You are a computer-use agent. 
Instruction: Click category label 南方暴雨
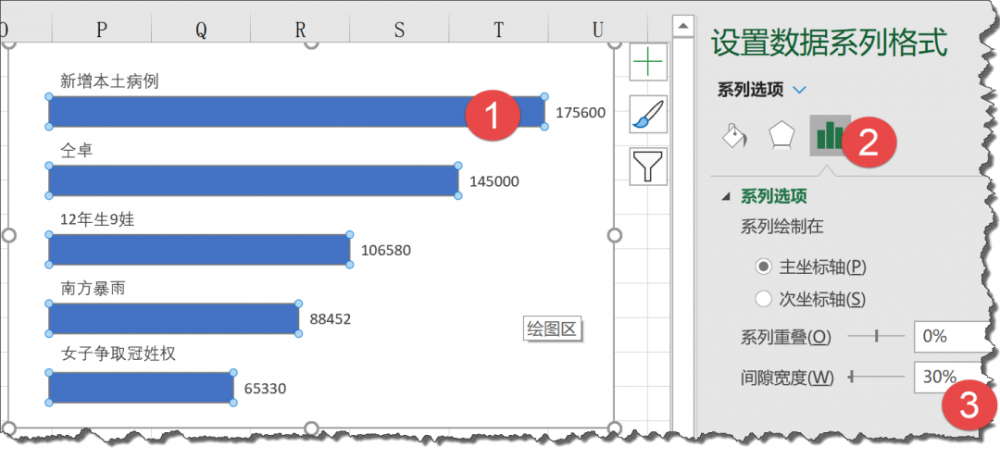(x=93, y=289)
